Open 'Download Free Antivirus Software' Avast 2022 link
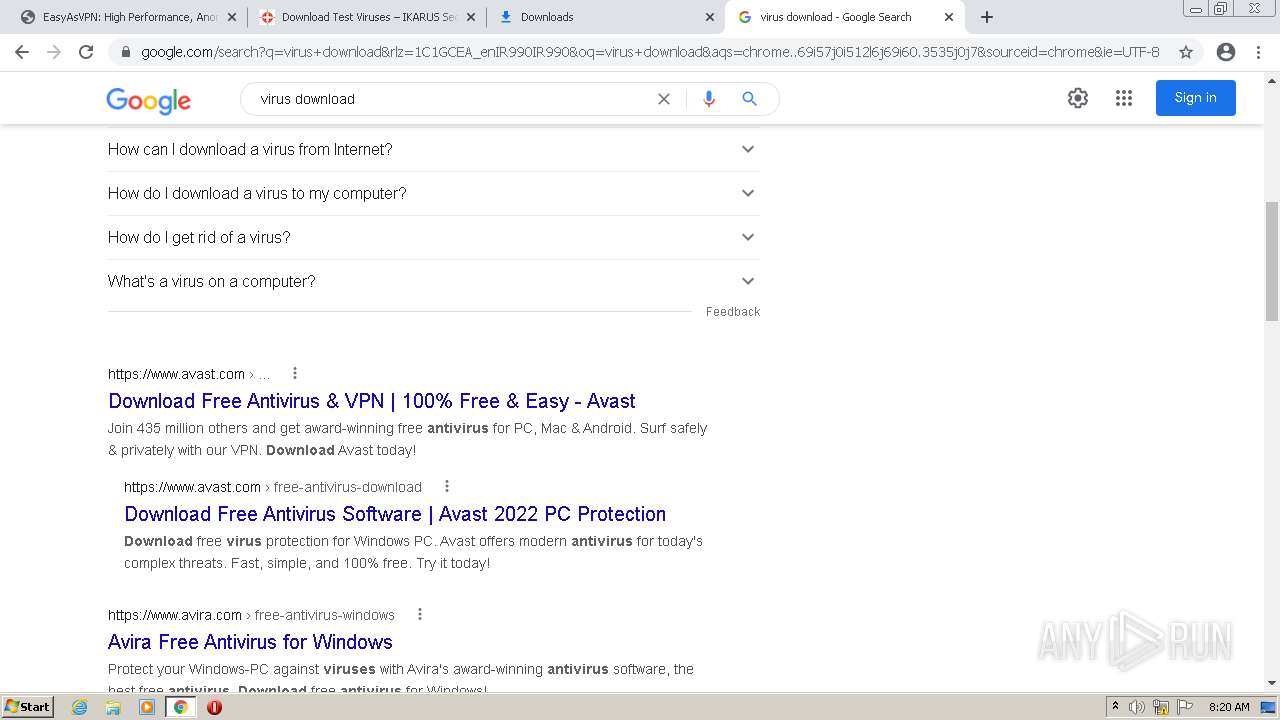The height and width of the screenshot is (720, 1280). coord(395,514)
